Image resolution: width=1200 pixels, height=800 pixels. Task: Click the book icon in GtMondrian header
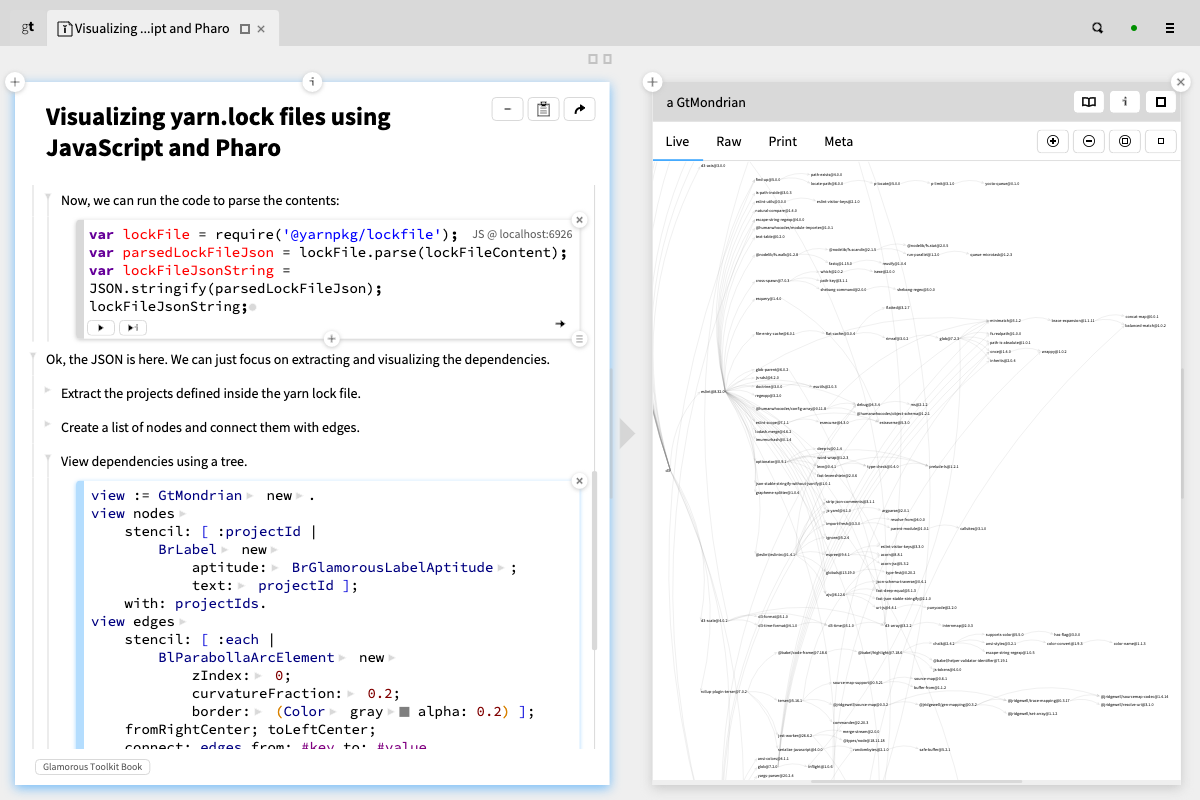point(1089,102)
